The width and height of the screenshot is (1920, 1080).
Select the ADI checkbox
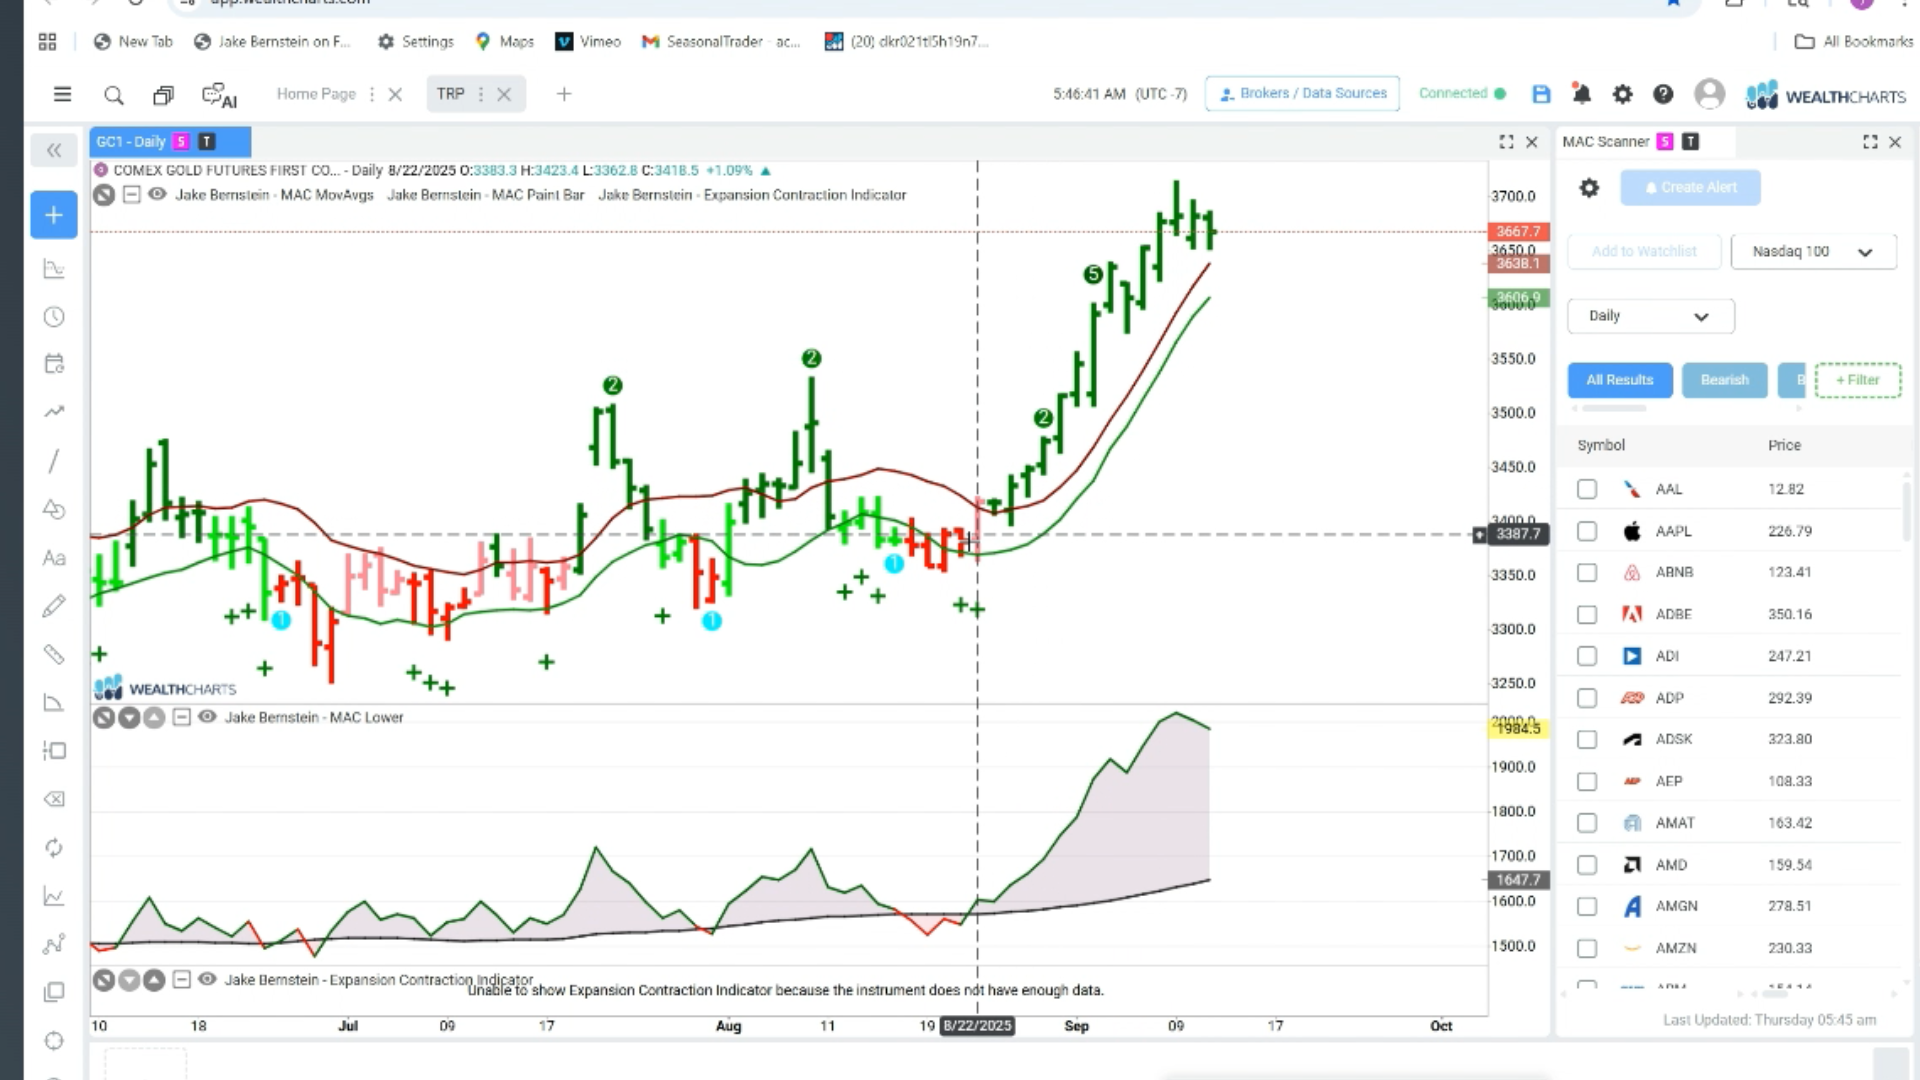(1587, 656)
